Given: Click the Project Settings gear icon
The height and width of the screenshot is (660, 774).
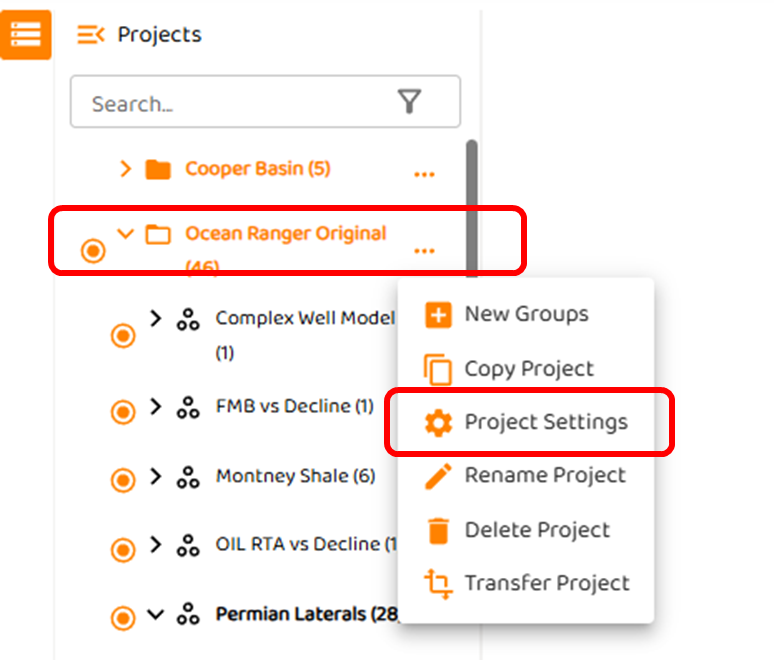Looking at the screenshot, I should (x=438, y=422).
